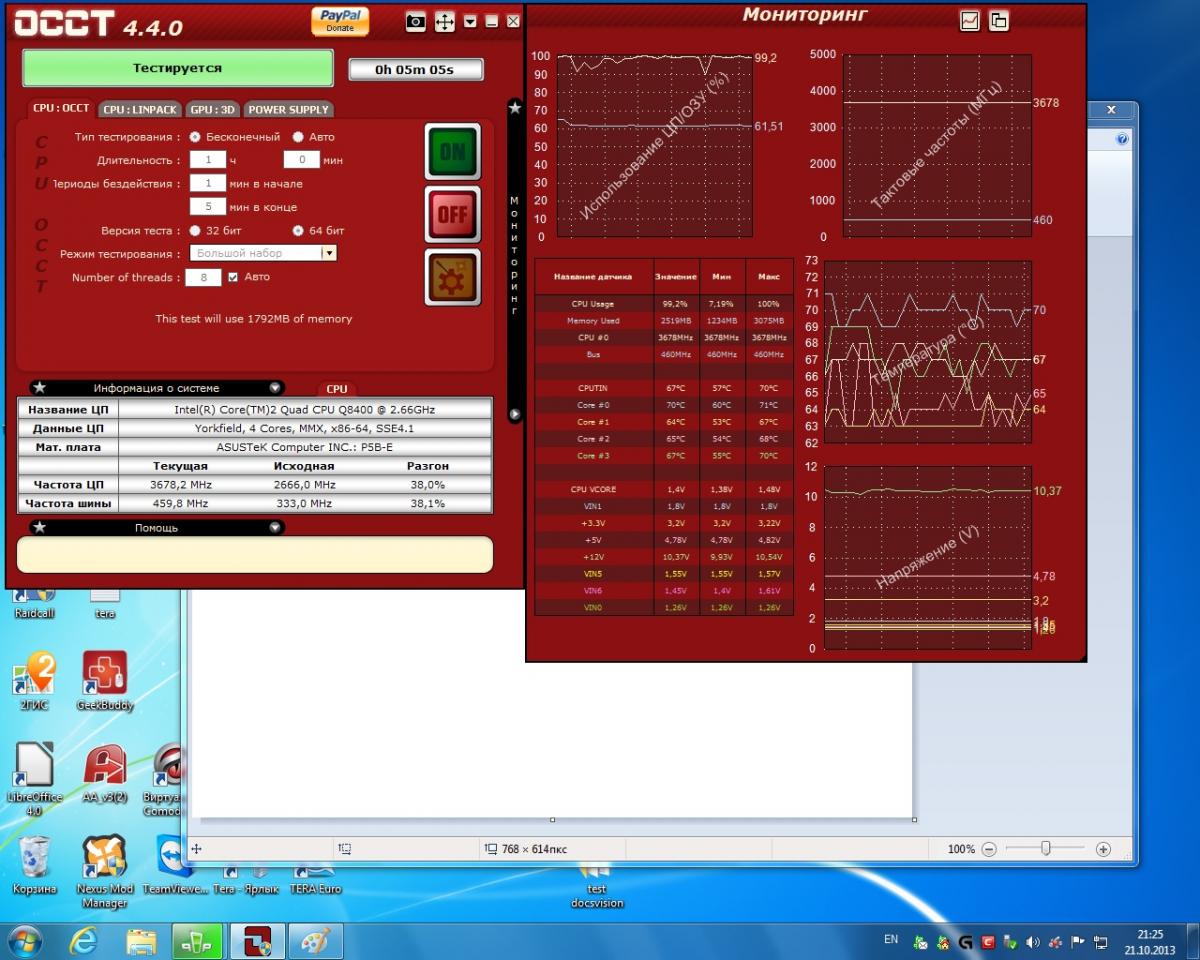
Task: Select the Авто test type radio
Action: [x=298, y=137]
